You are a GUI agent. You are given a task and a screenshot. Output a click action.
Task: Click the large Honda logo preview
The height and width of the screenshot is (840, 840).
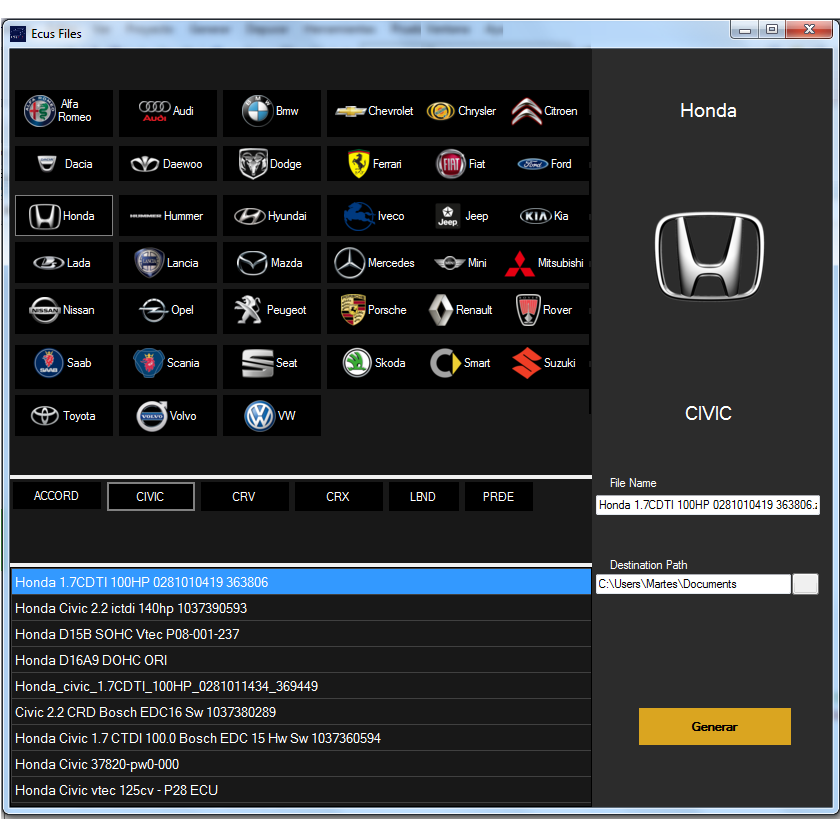(709, 256)
